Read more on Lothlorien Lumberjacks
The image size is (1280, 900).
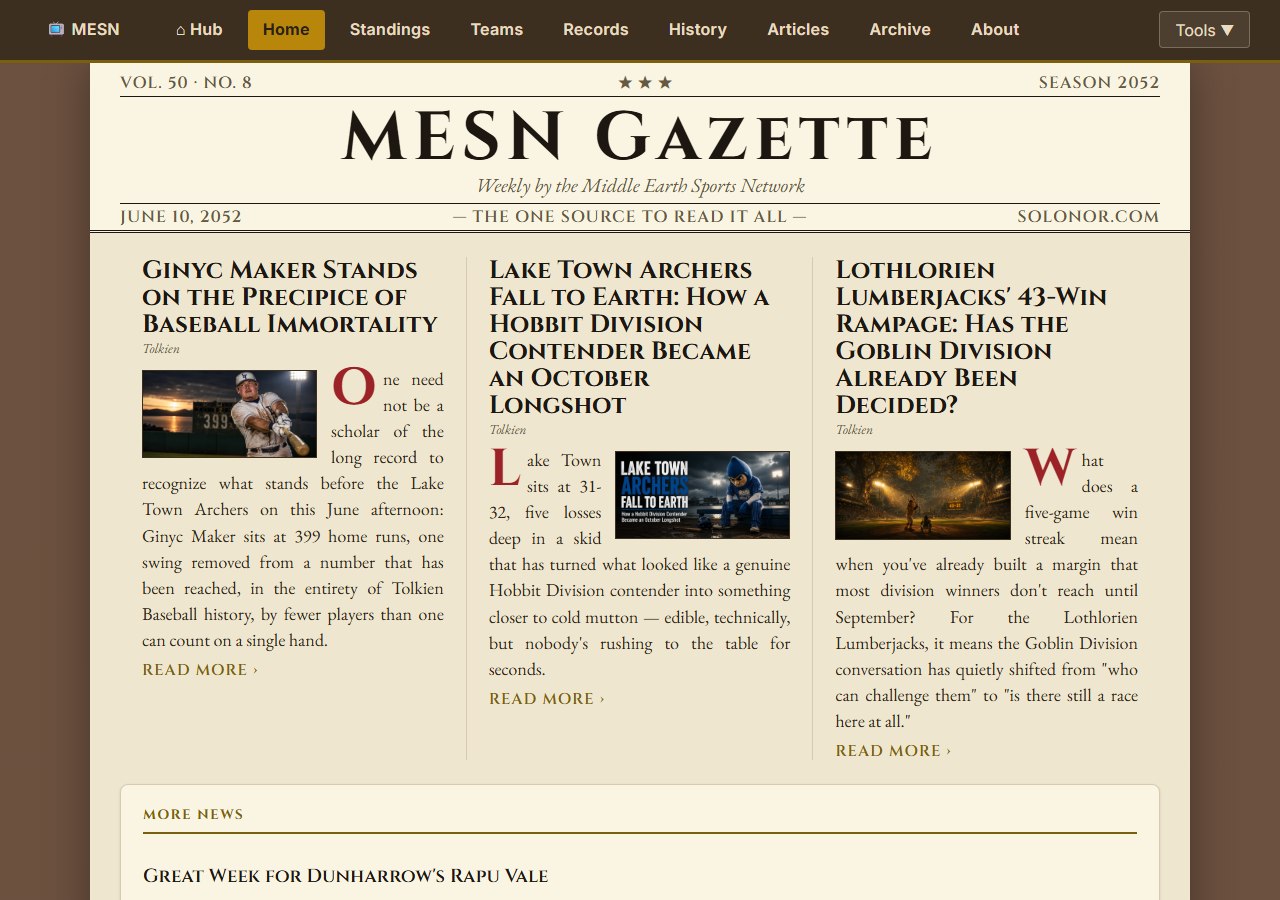pos(894,751)
